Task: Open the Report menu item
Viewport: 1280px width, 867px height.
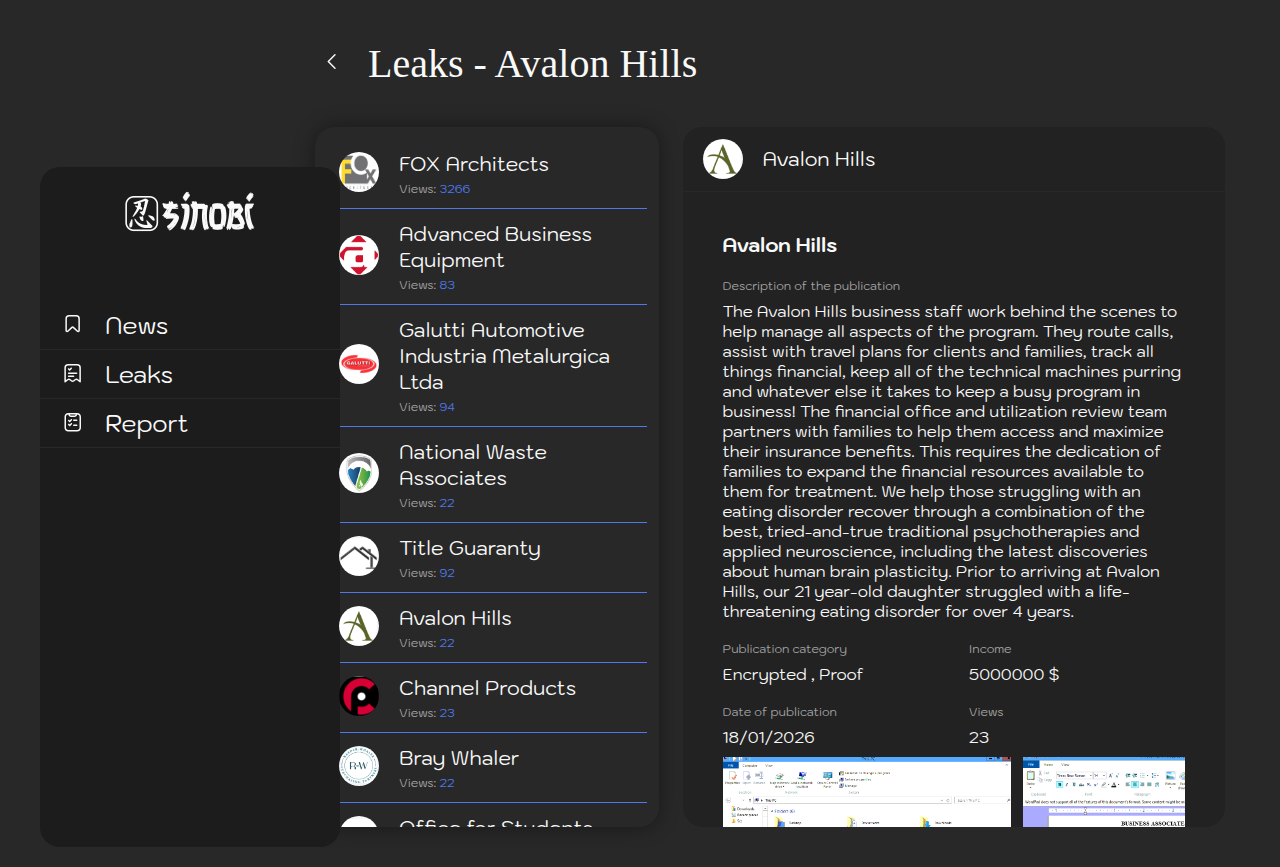Action: (x=146, y=424)
